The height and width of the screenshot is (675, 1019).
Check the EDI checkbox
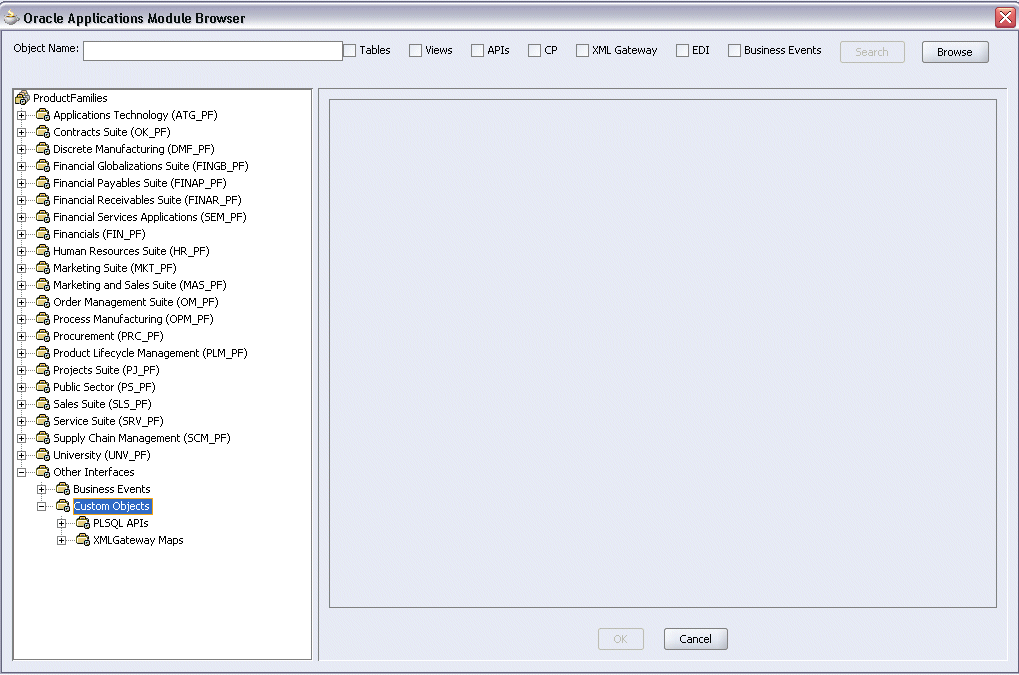coord(682,51)
